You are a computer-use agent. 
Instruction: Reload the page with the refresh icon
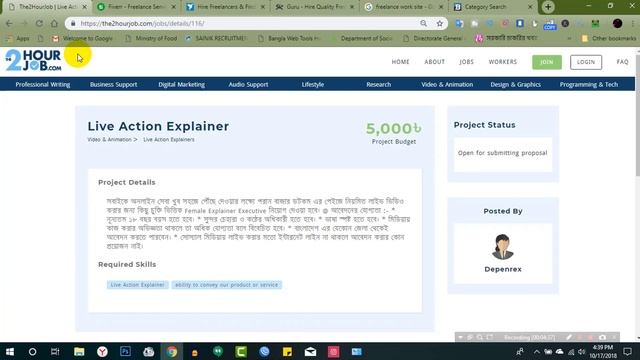(39, 24)
